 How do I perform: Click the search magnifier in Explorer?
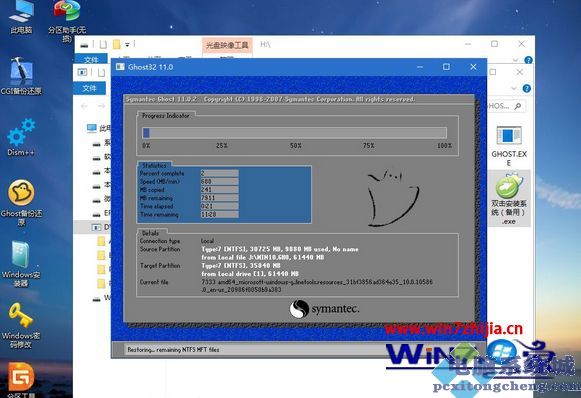[x=518, y=106]
